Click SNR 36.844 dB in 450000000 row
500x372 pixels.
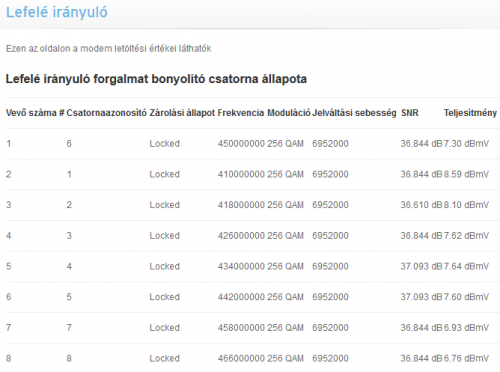(x=421, y=144)
